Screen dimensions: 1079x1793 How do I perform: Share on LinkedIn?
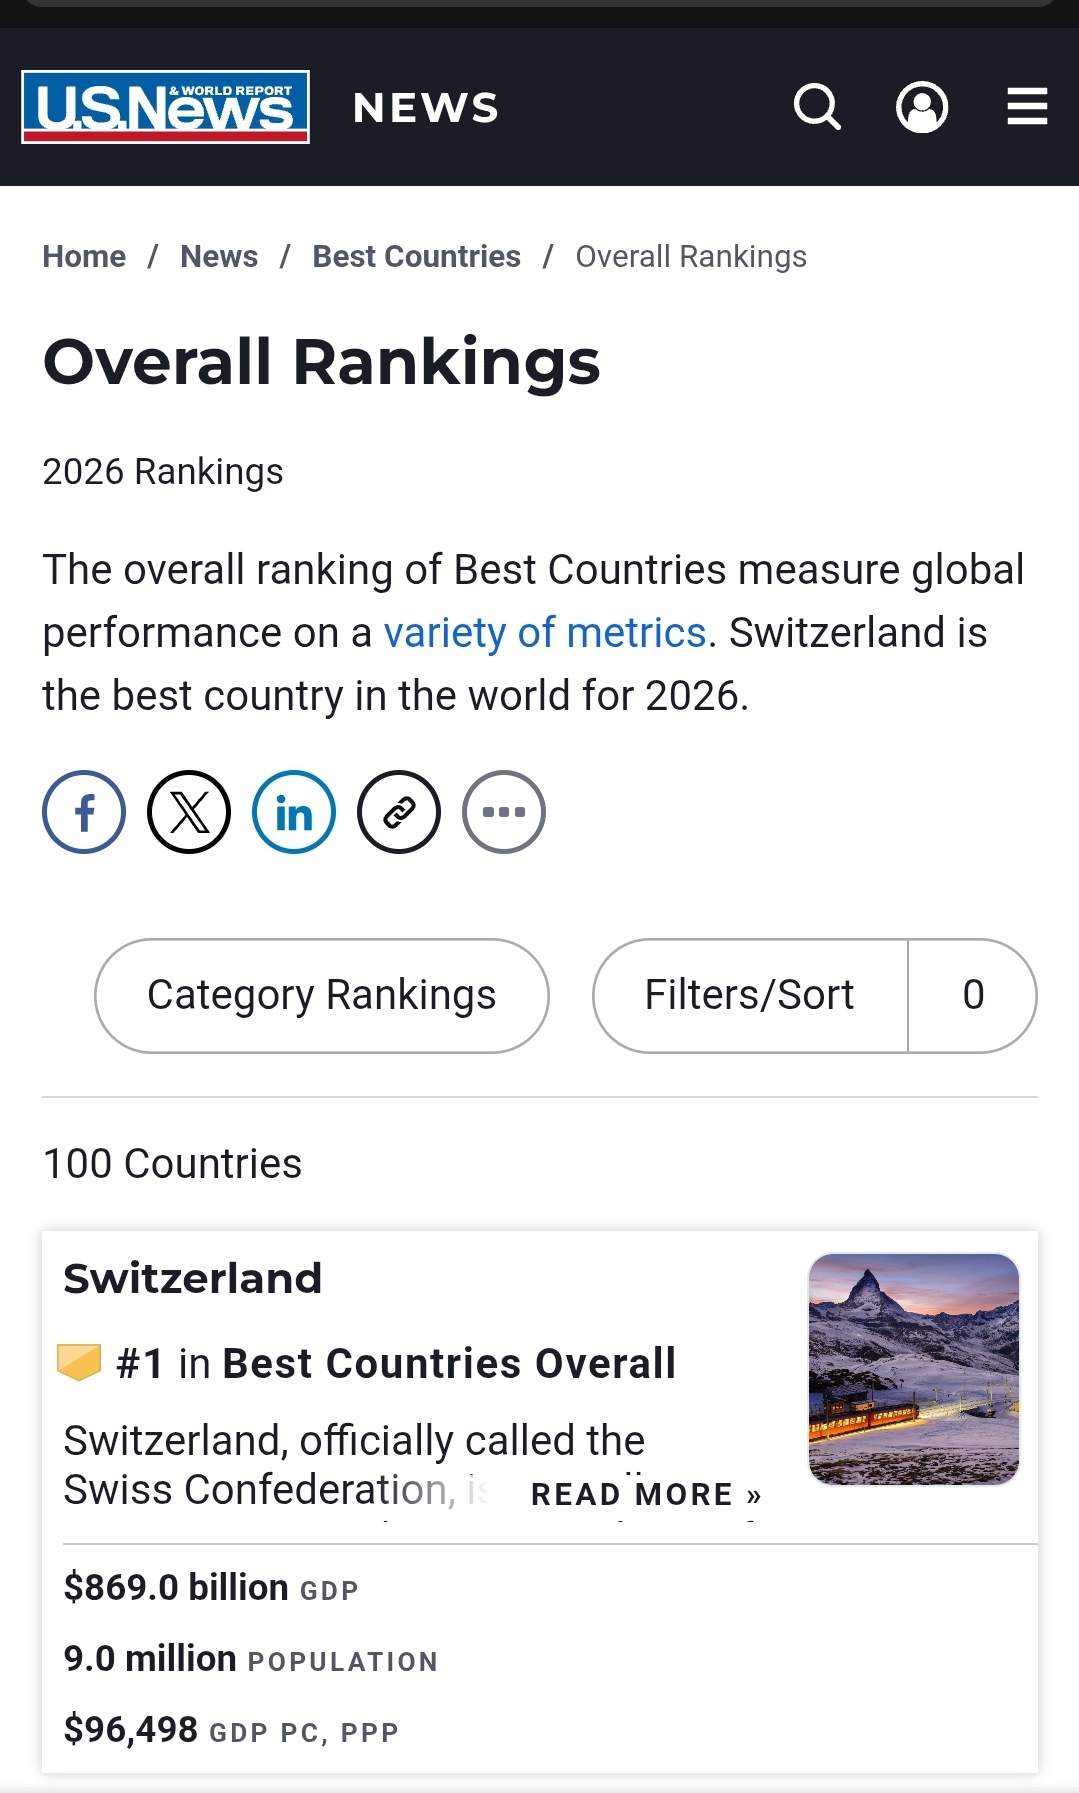tap(294, 812)
